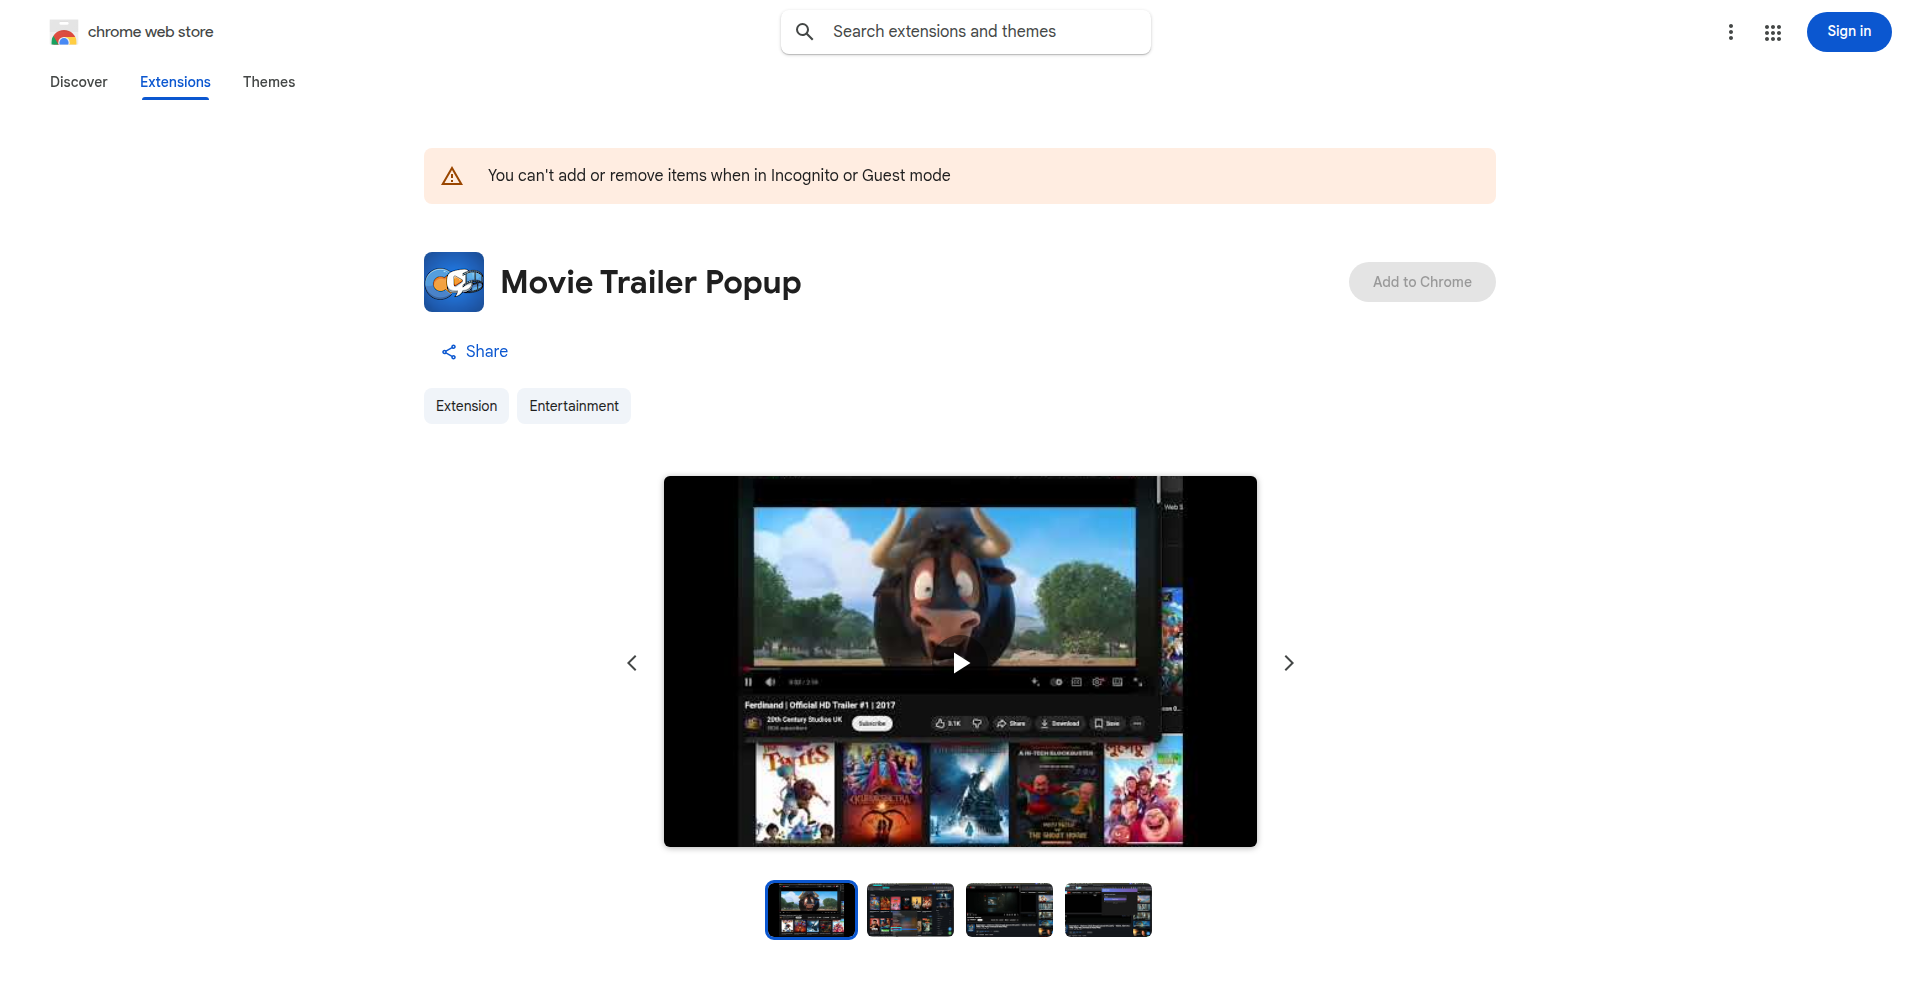Click the Sign in button

point(1849,32)
